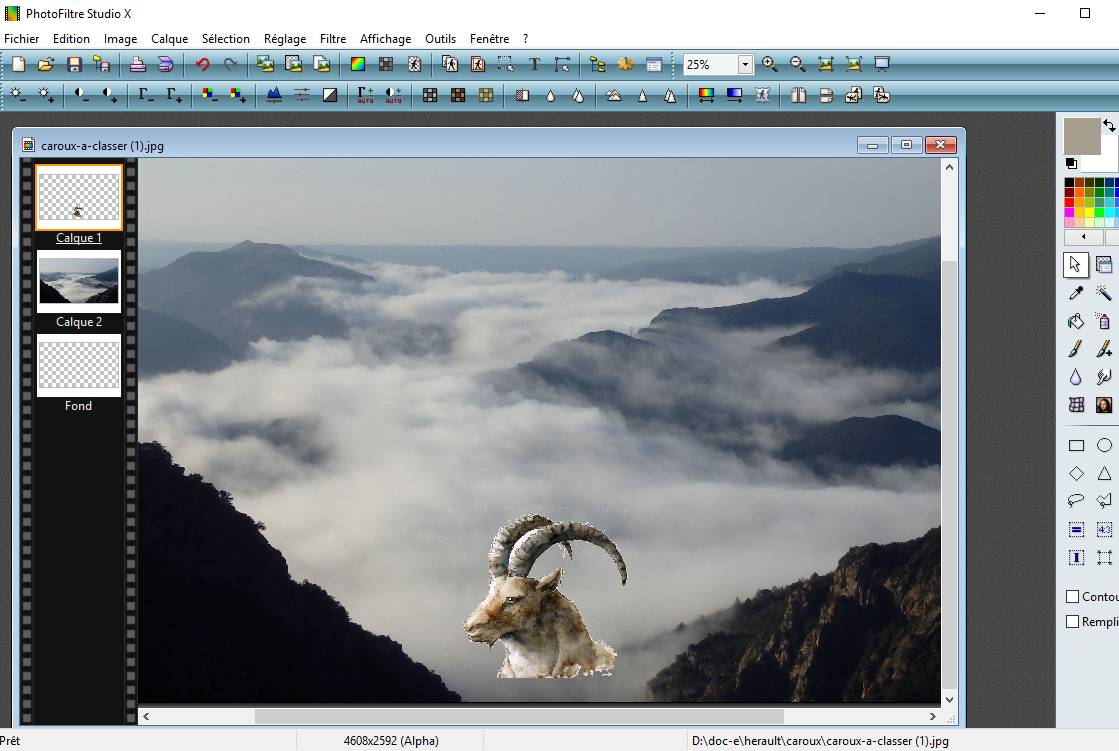Screen dimensions: 1119x751
Task: Click the Text tool 'T' icon
Action: [534, 64]
